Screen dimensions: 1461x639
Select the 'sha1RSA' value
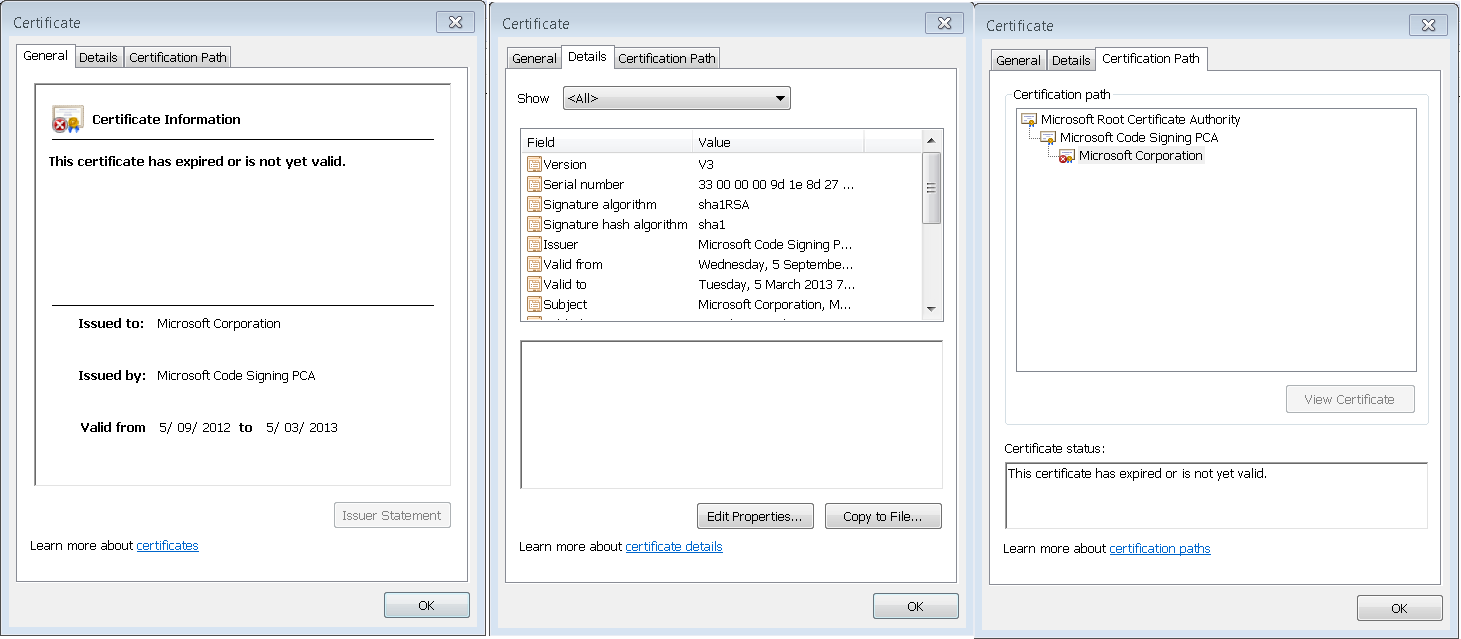[724, 204]
